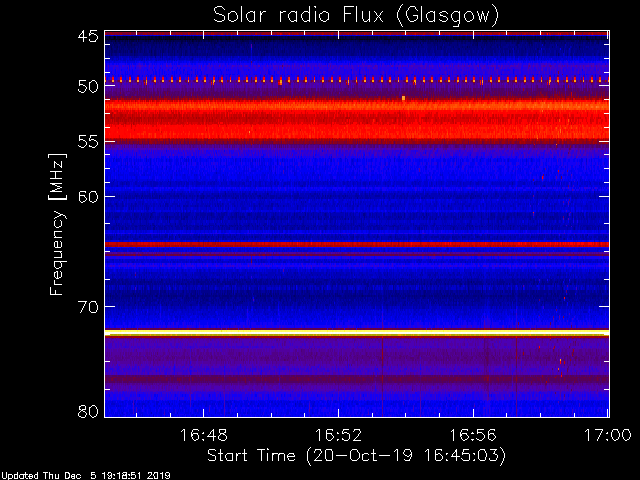Viewport: 640px width, 480px height.
Task: Click the 'Start Time (20-Oct-19 16:45:03)' label
Action: (x=356, y=456)
